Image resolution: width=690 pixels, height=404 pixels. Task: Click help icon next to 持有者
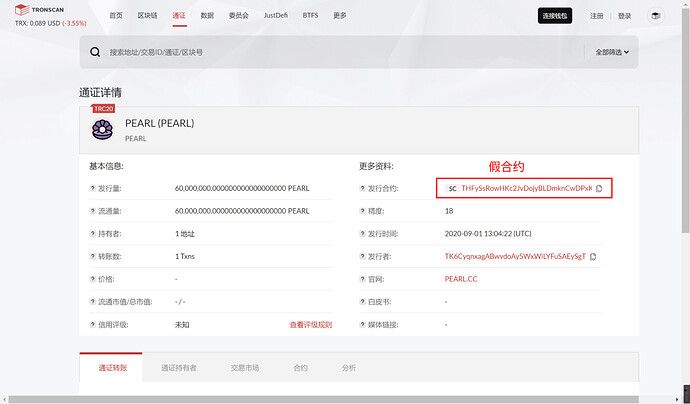pos(92,234)
